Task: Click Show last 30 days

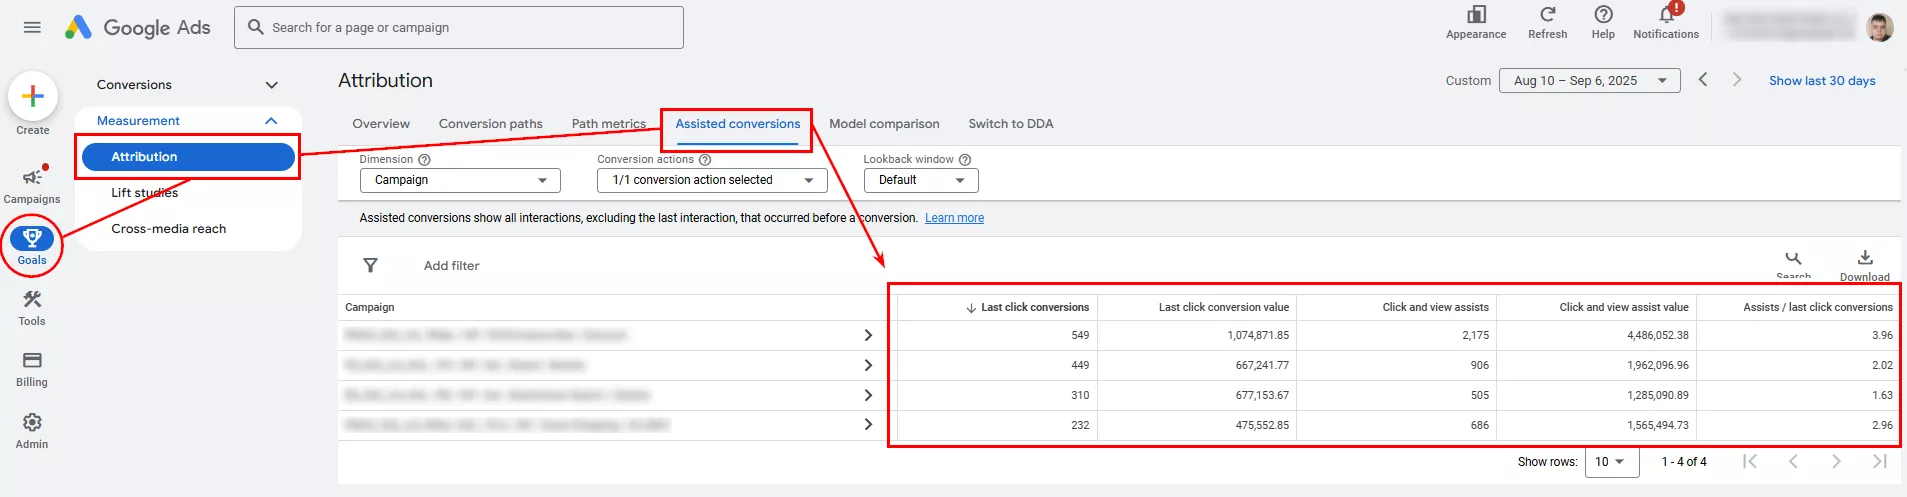Action: click(x=1821, y=81)
